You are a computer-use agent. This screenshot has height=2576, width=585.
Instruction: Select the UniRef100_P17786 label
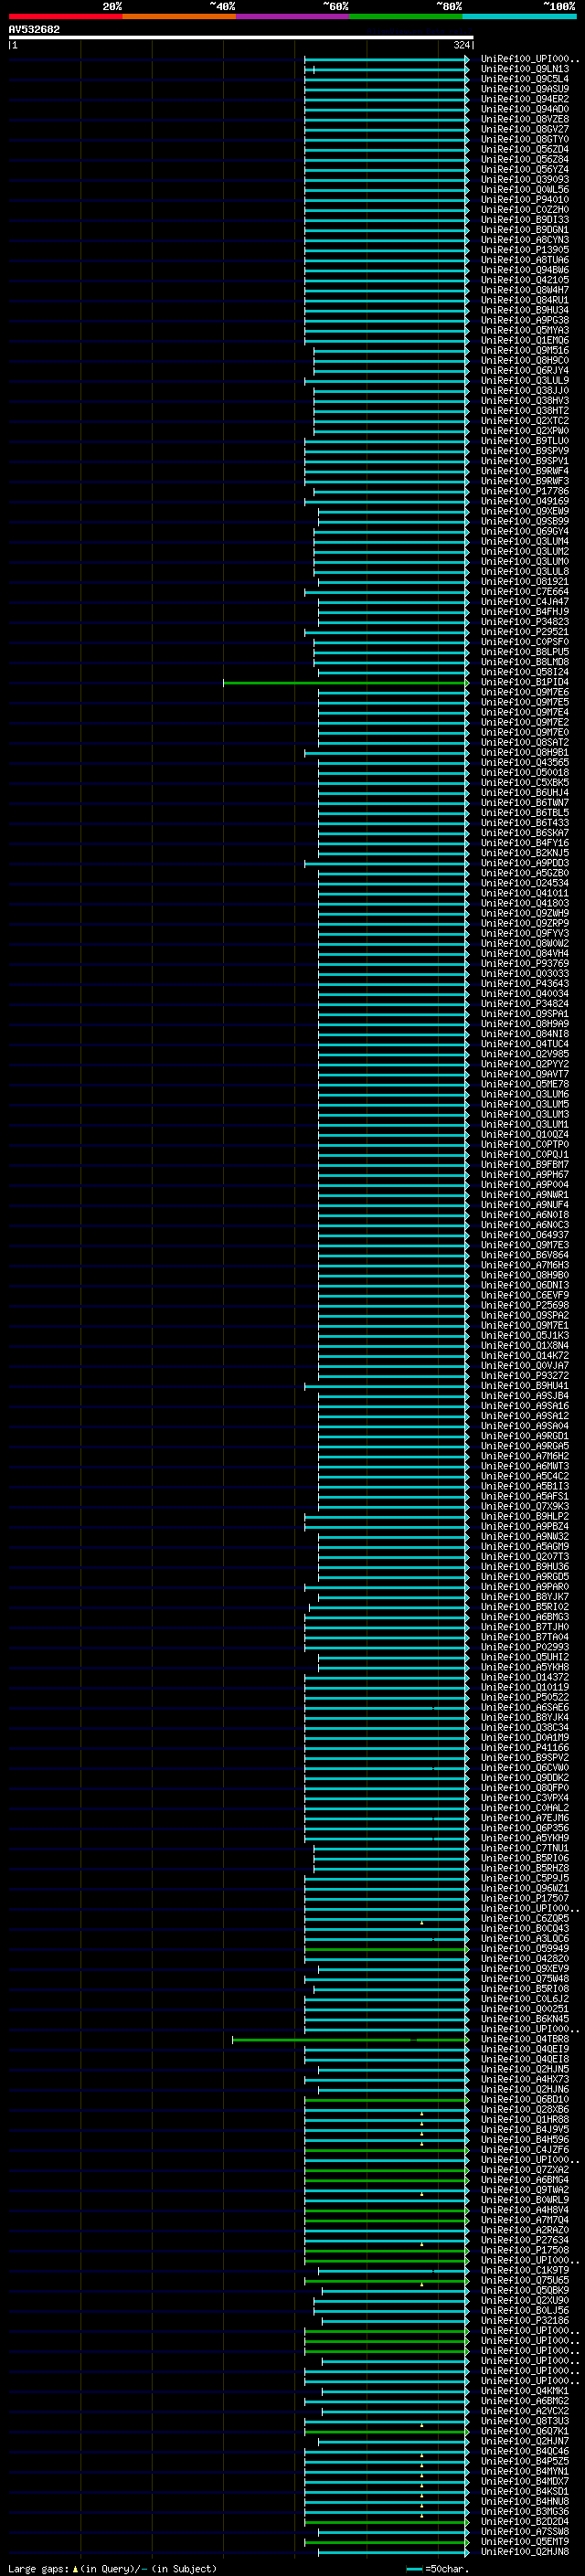(x=524, y=492)
